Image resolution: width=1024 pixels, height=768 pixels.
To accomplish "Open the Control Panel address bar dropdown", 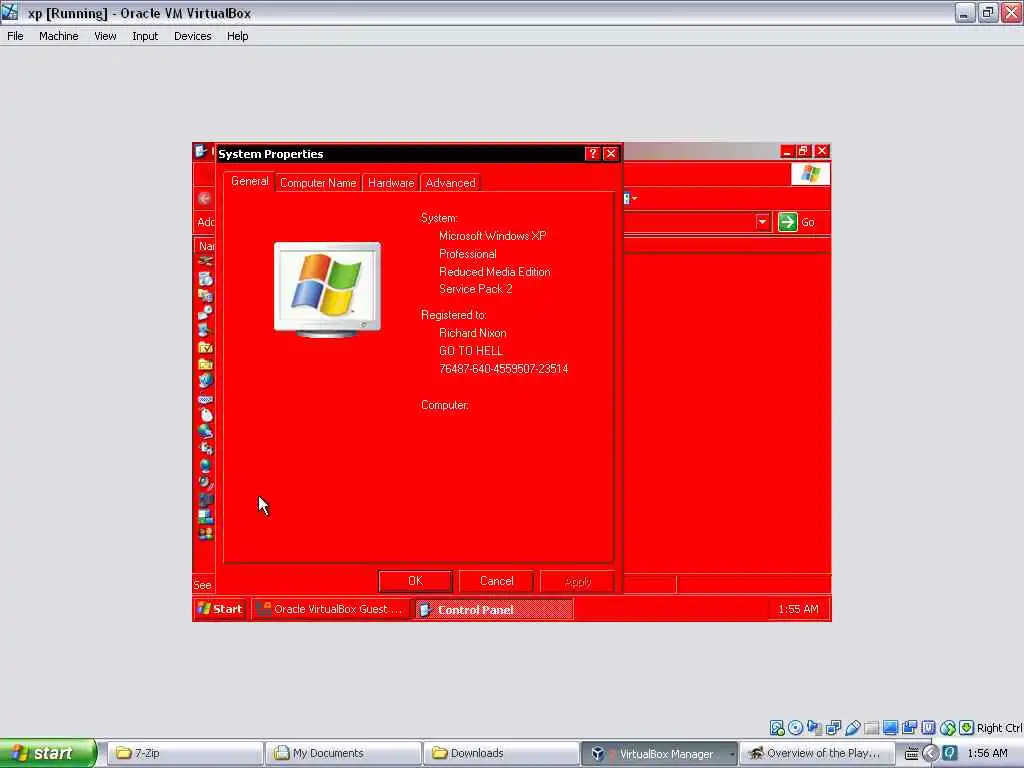I will click(762, 222).
